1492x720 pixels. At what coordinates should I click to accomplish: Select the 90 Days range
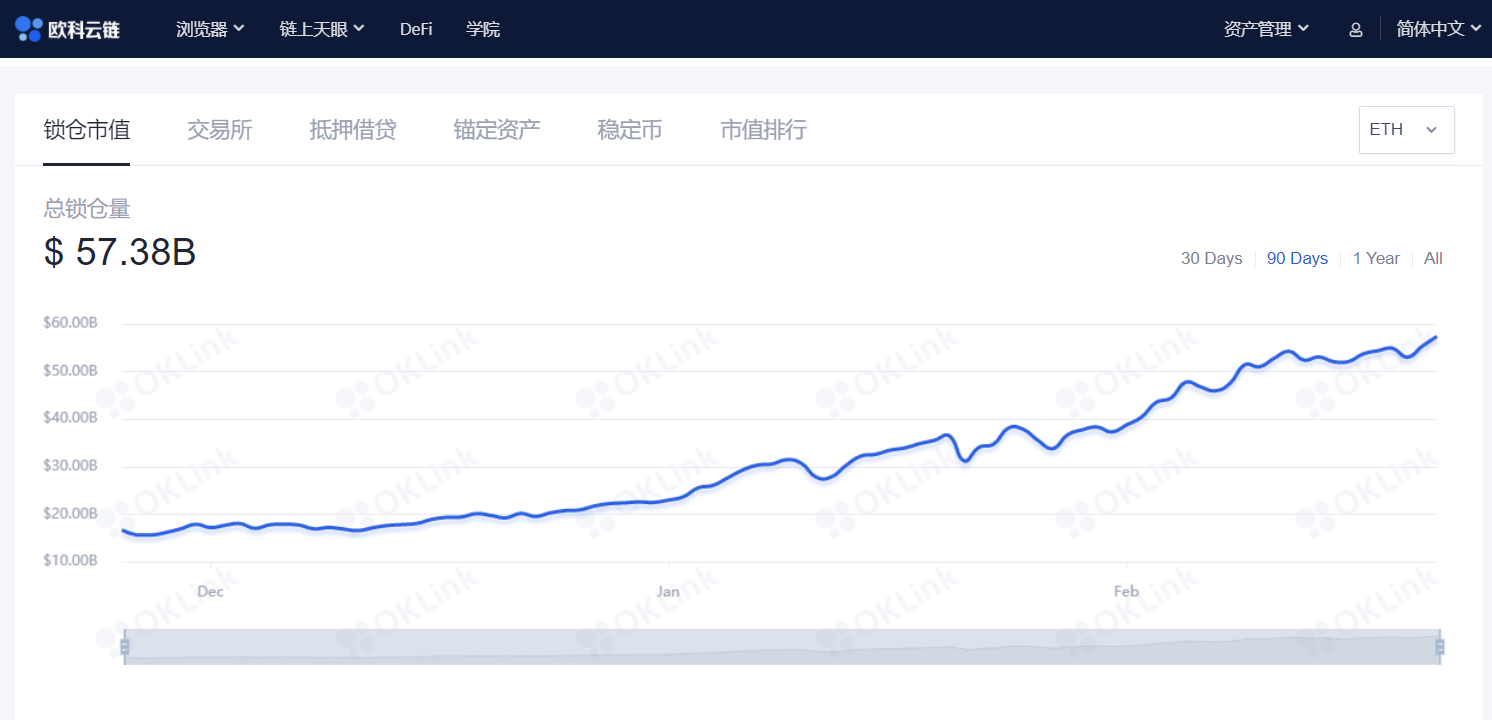(x=1297, y=258)
